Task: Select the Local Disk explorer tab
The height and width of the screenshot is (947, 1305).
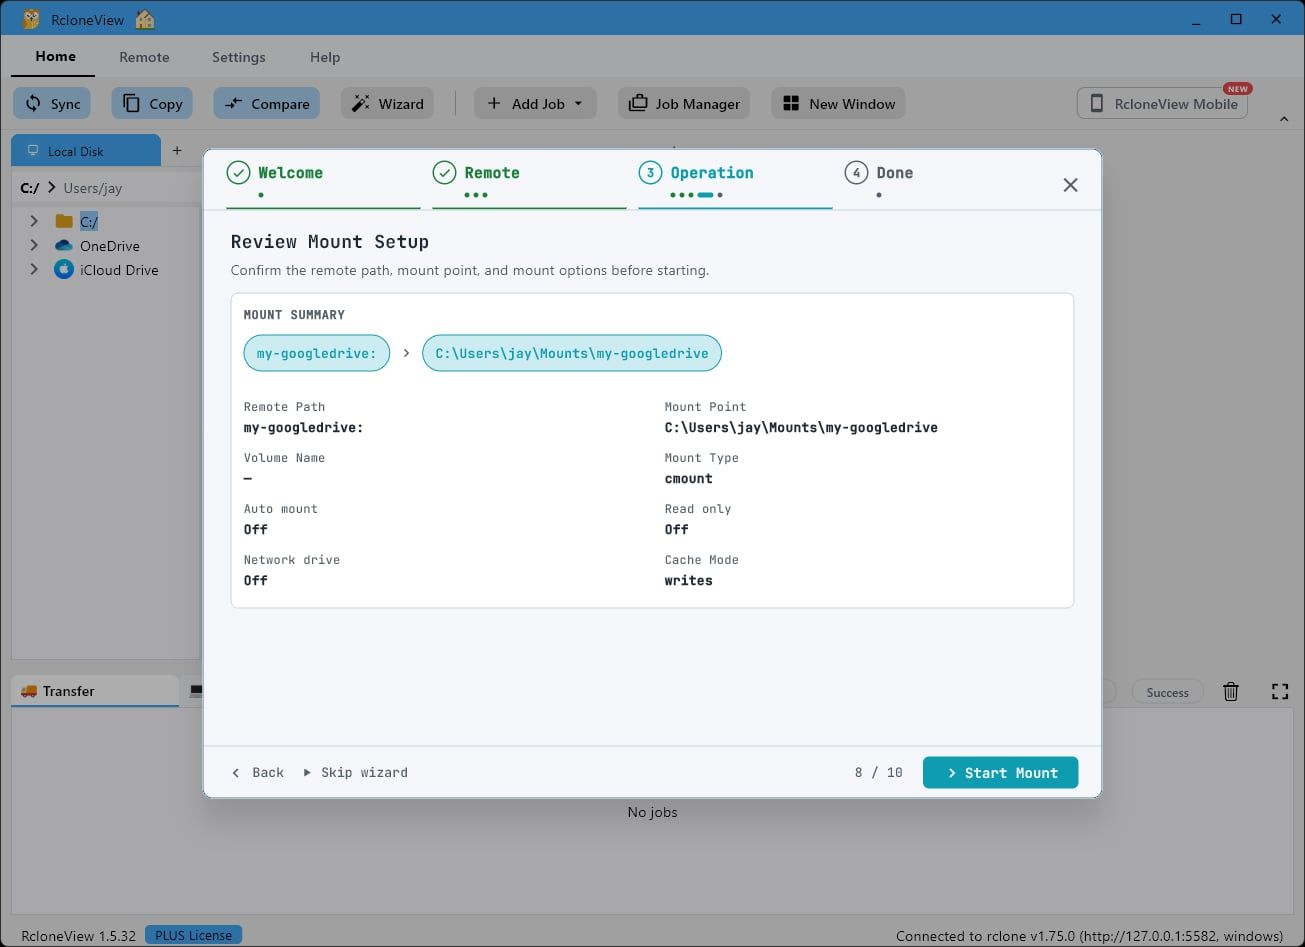Action: click(x=85, y=151)
